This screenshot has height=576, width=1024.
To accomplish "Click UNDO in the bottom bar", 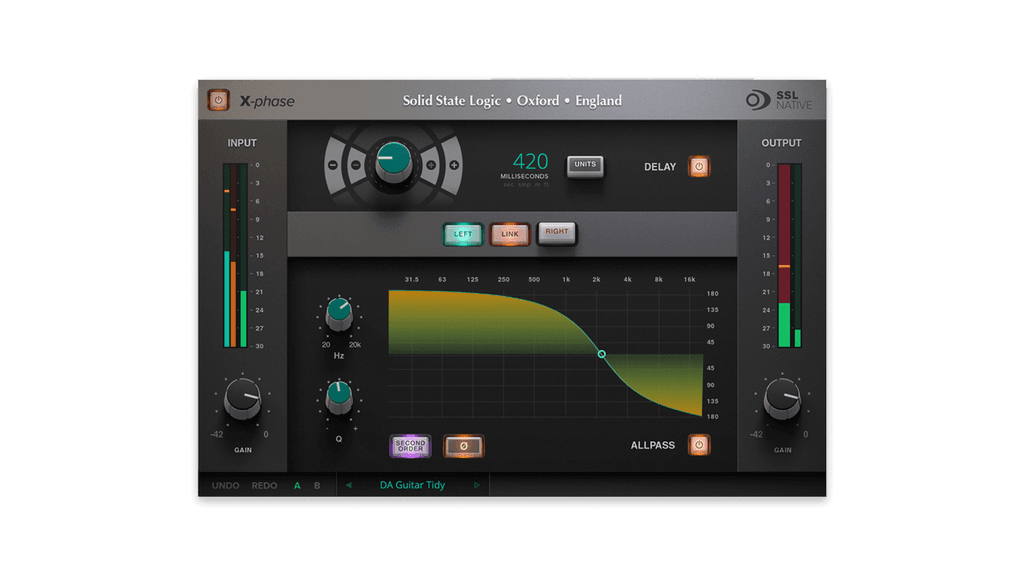I will click(225, 485).
